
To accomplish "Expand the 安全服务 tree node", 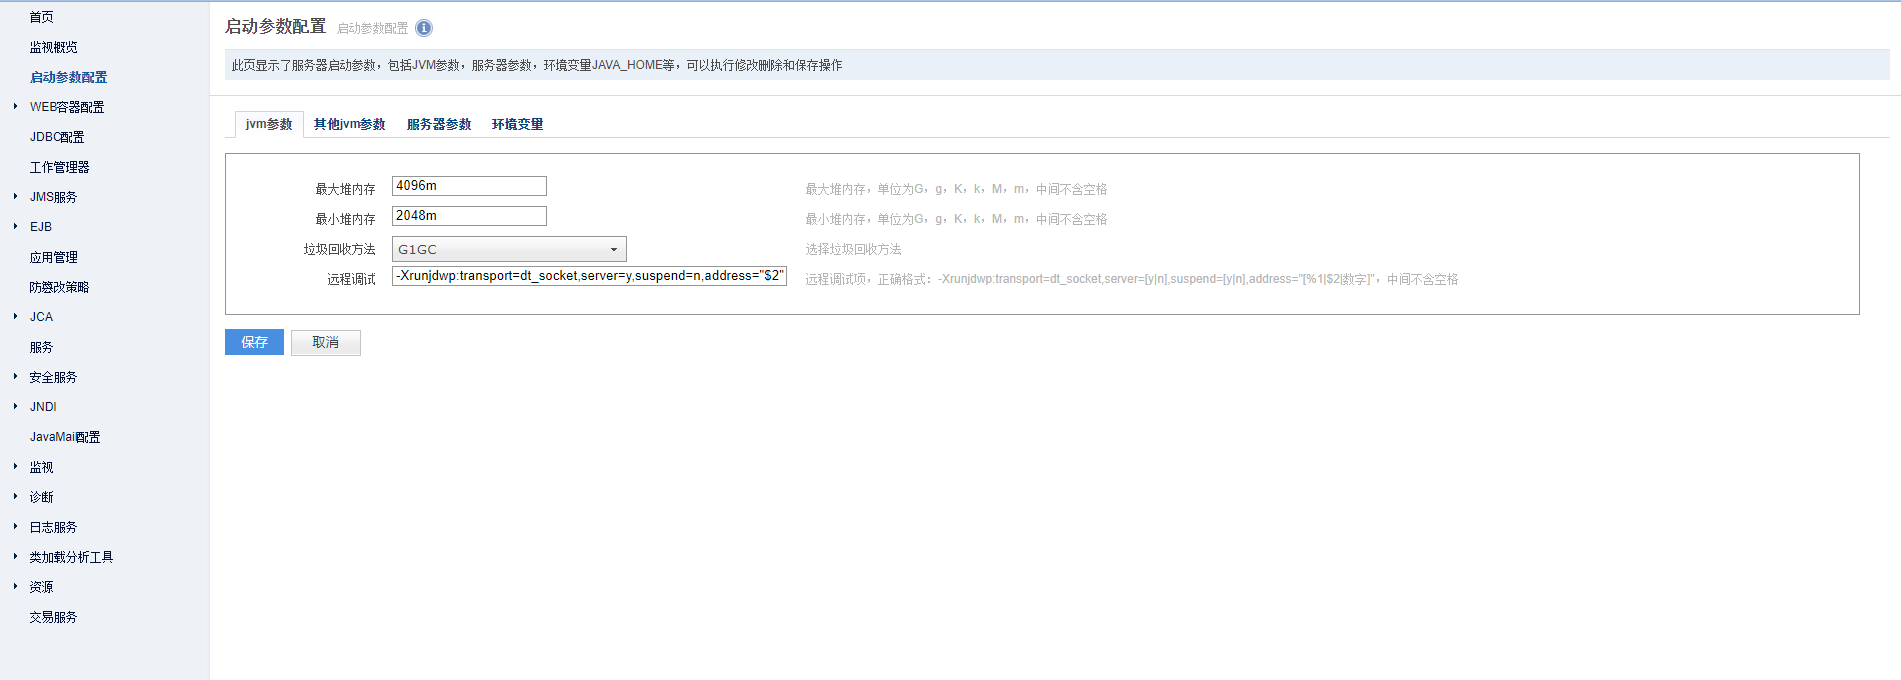I will click(x=16, y=376).
